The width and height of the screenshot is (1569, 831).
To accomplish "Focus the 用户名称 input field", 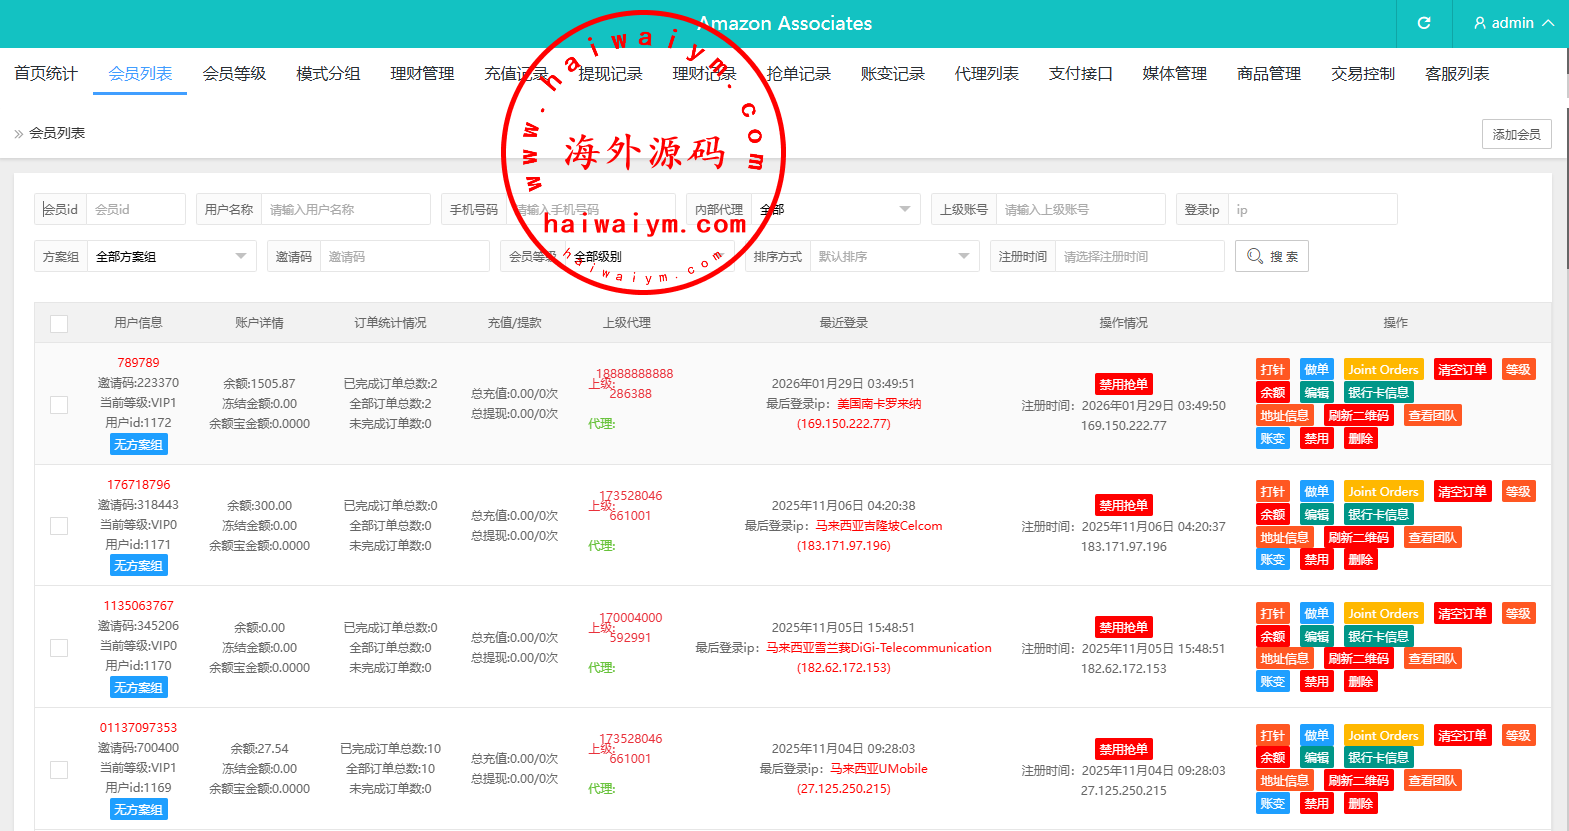I will click(x=345, y=210).
